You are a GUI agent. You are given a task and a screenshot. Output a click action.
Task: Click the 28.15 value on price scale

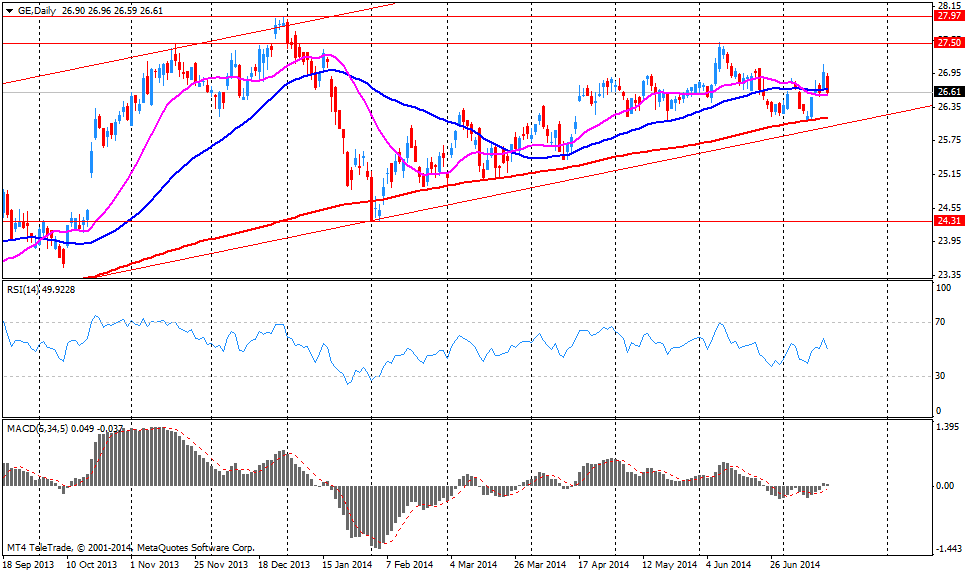click(x=948, y=5)
